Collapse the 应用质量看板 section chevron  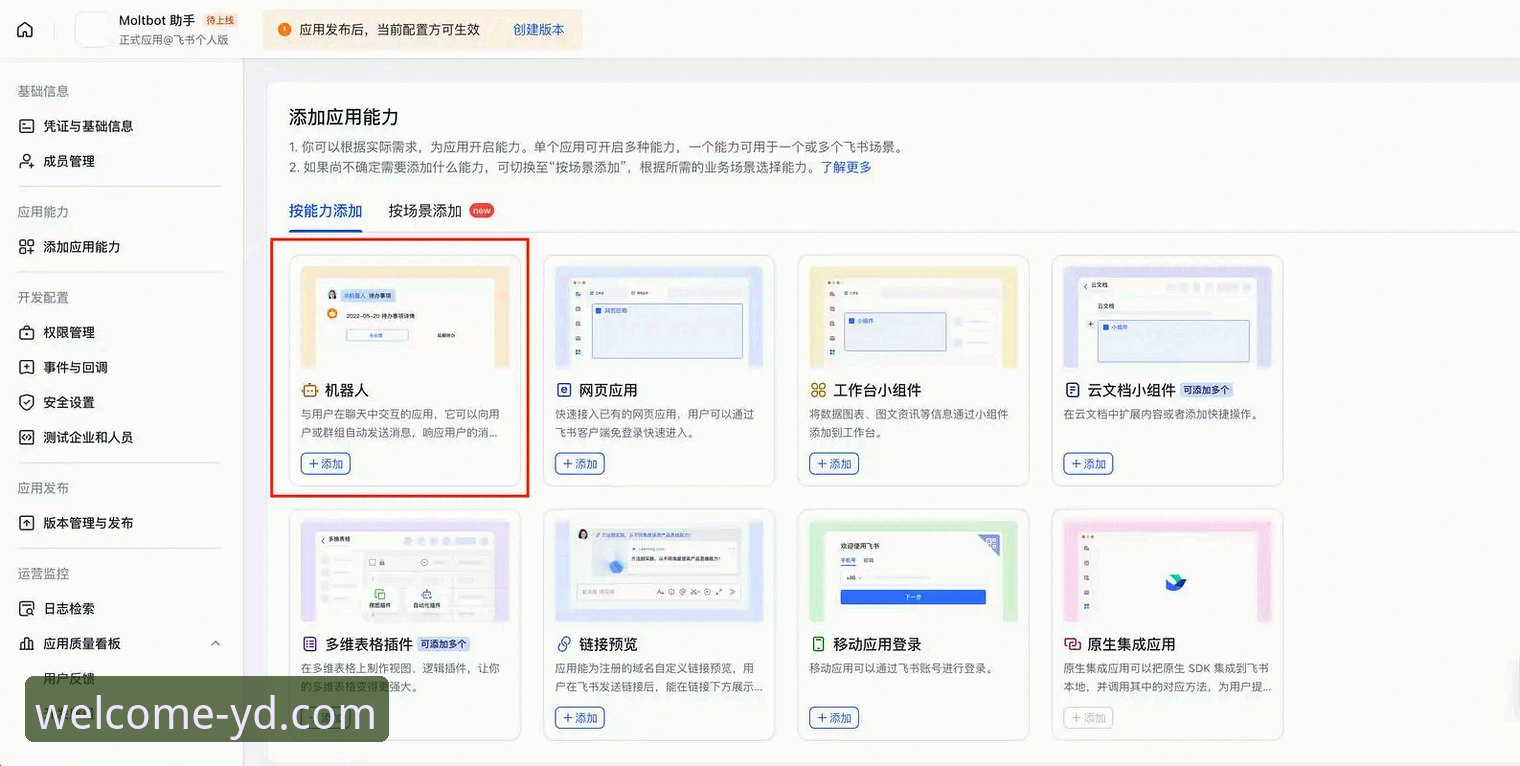pos(216,643)
